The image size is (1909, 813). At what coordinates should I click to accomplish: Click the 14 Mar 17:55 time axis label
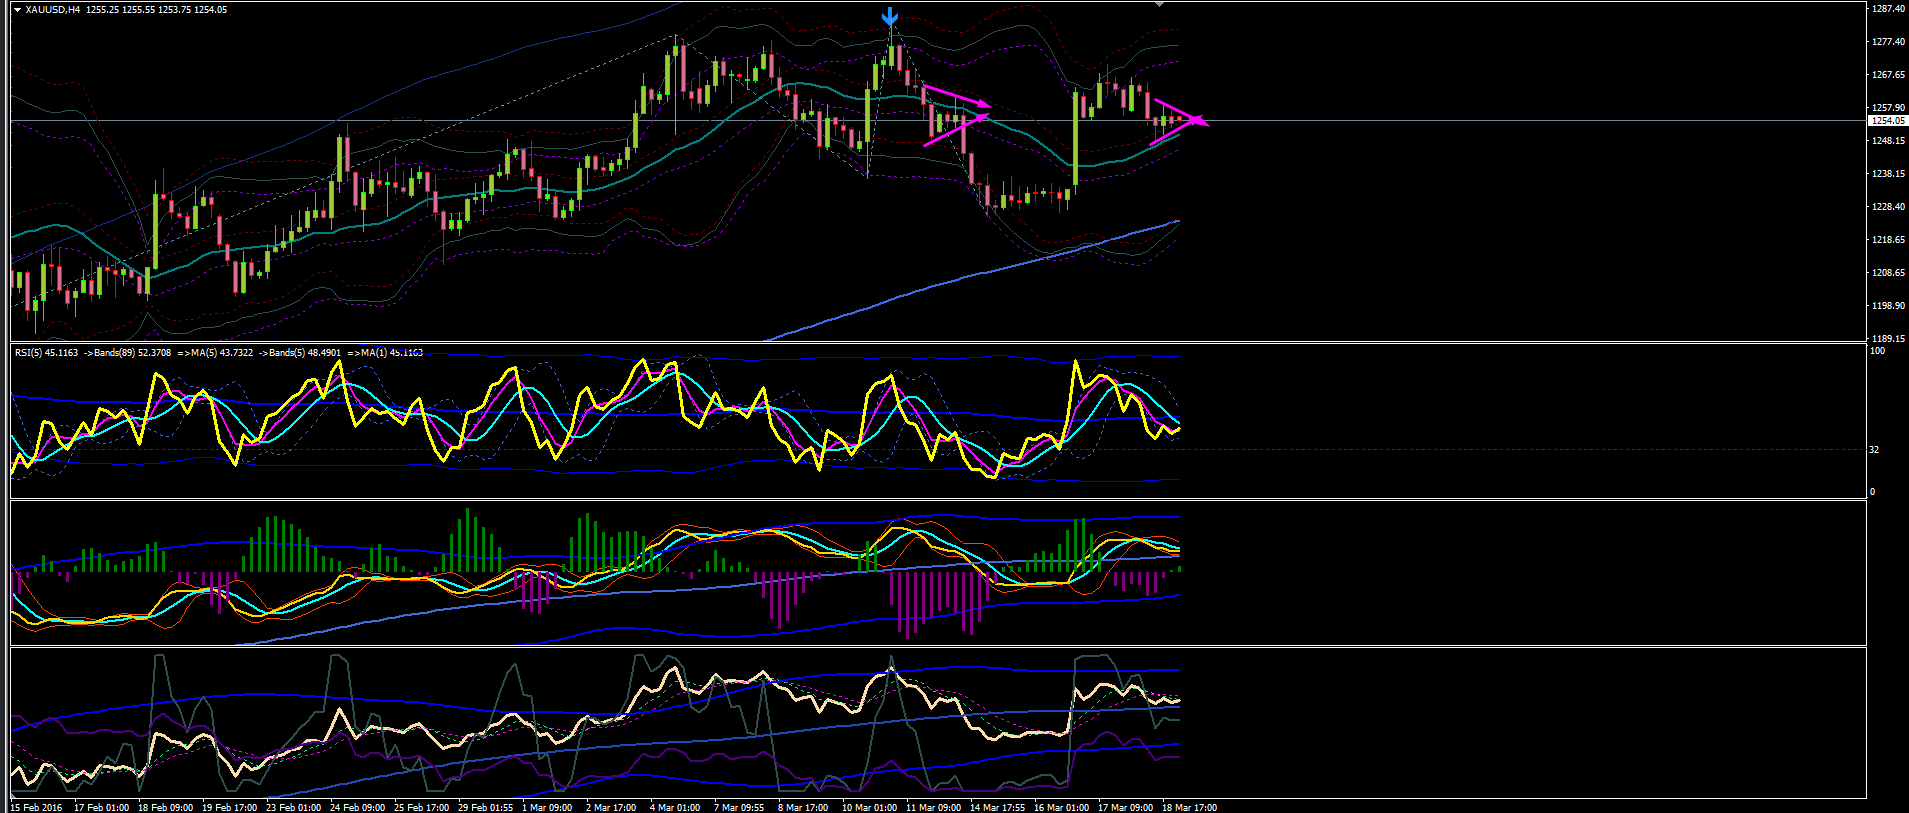pos(997,807)
